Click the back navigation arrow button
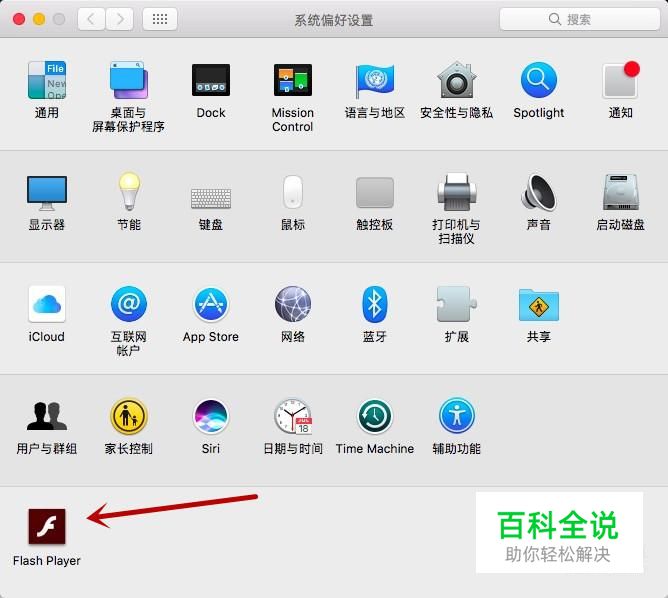The image size is (668, 598). (x=91, y=19)
